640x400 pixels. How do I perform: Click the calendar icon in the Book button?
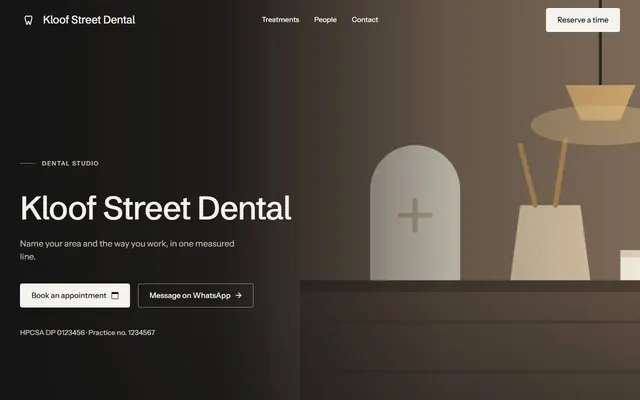click(115, 296)
